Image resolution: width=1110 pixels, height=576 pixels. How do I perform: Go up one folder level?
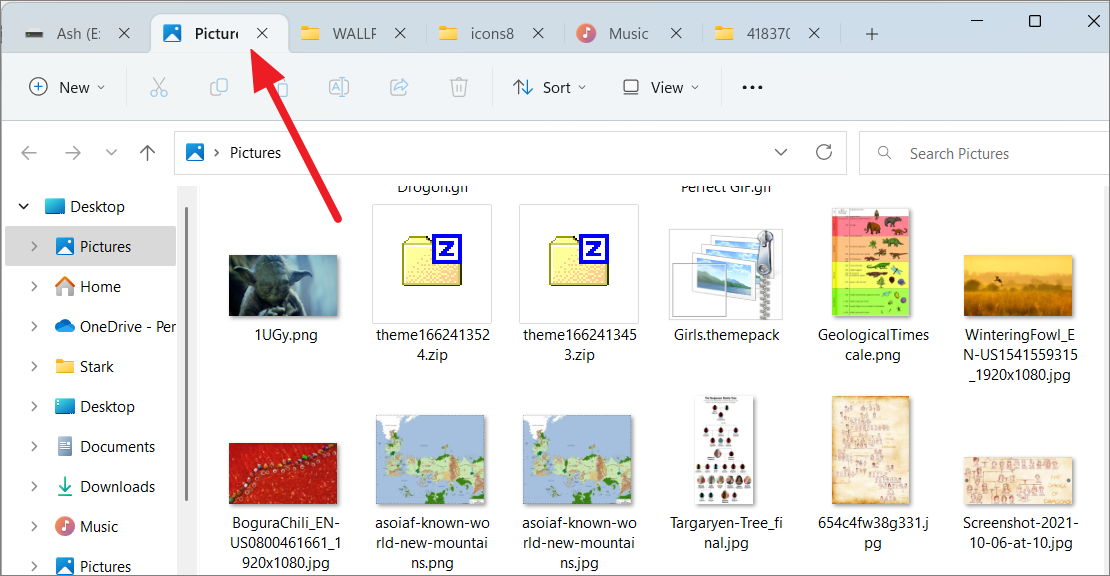[147, 153]
